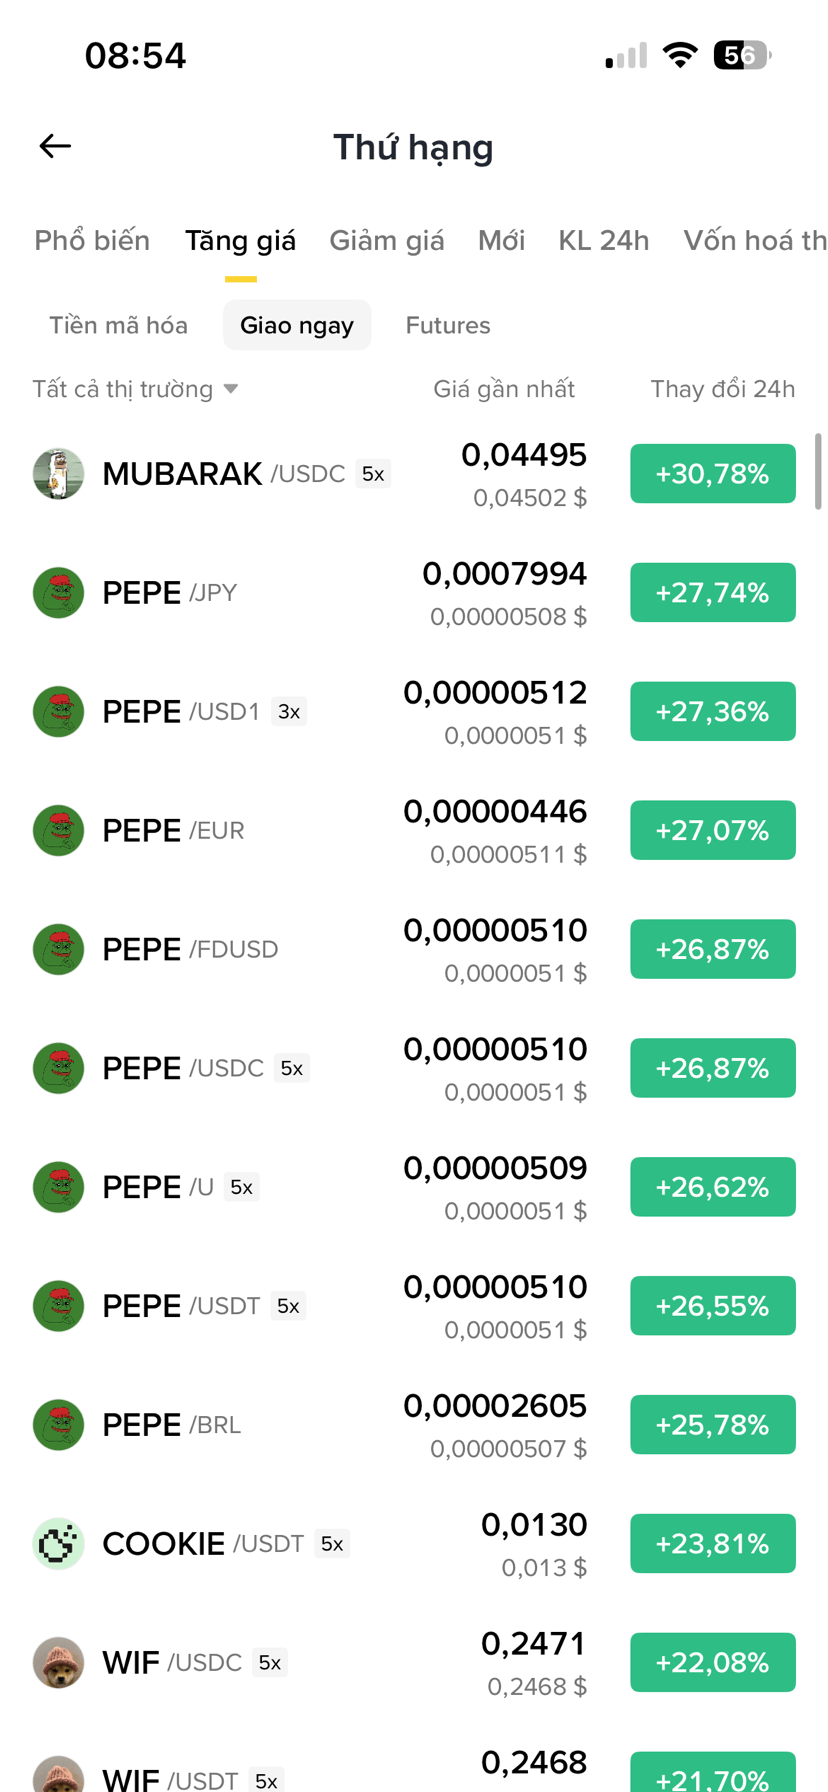Tap the Wi-Fi status icon
Viewport: 828px width, 1792px height.
(681, 55)
